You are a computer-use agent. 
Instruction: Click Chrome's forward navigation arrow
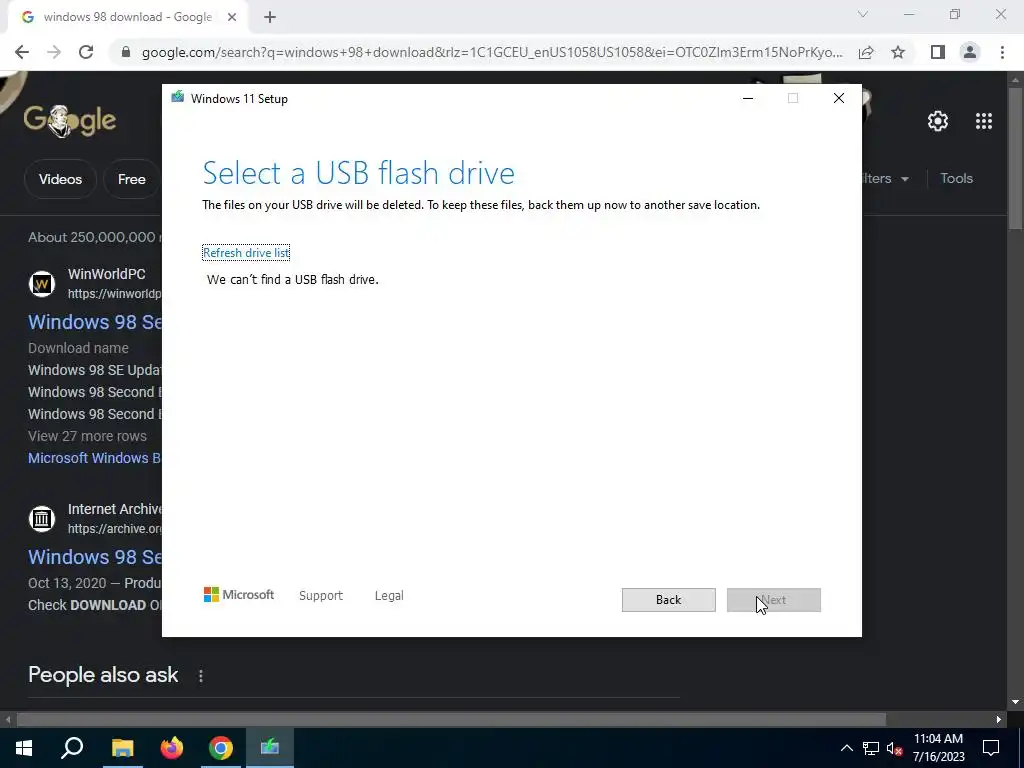54,52
